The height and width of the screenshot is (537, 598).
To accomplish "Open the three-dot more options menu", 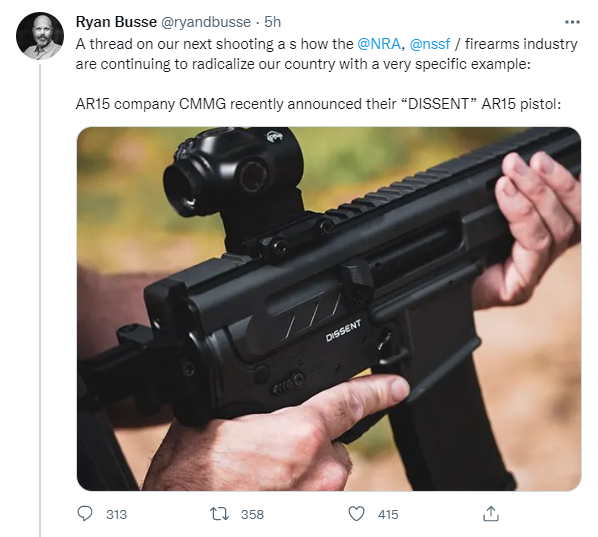I will (x=572, y=22).
